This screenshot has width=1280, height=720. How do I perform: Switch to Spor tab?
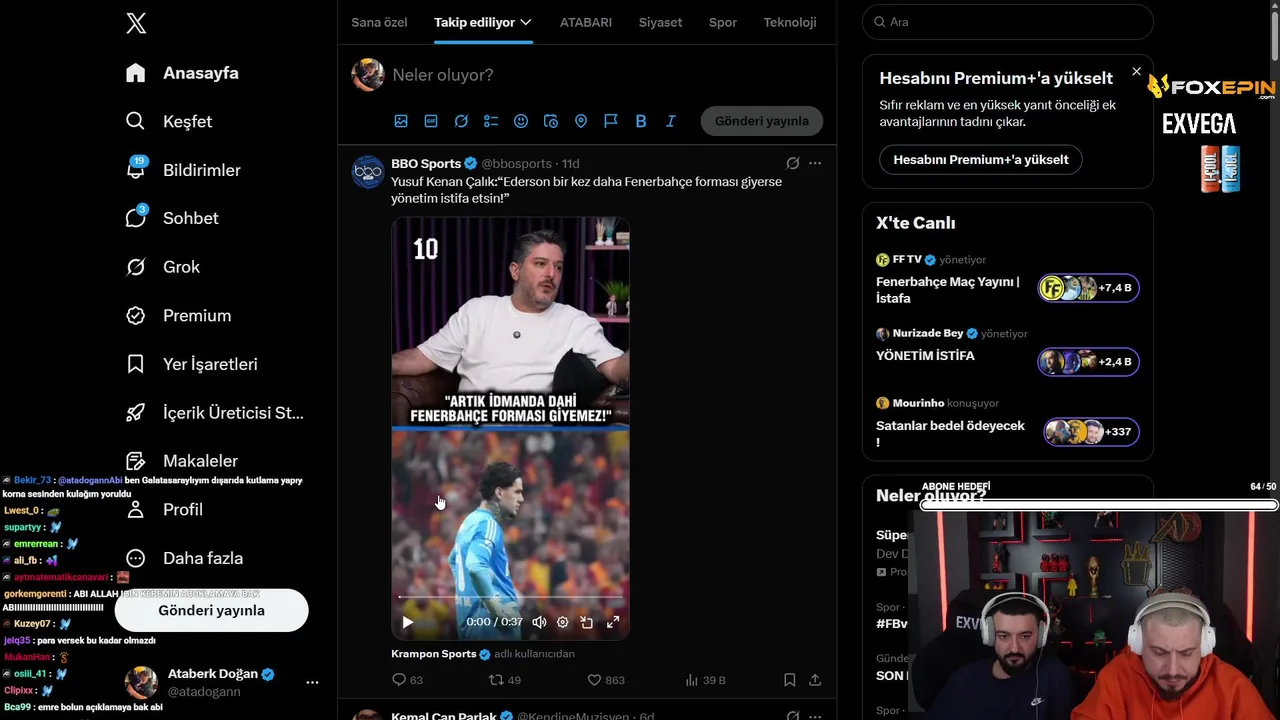click(723, 22)
